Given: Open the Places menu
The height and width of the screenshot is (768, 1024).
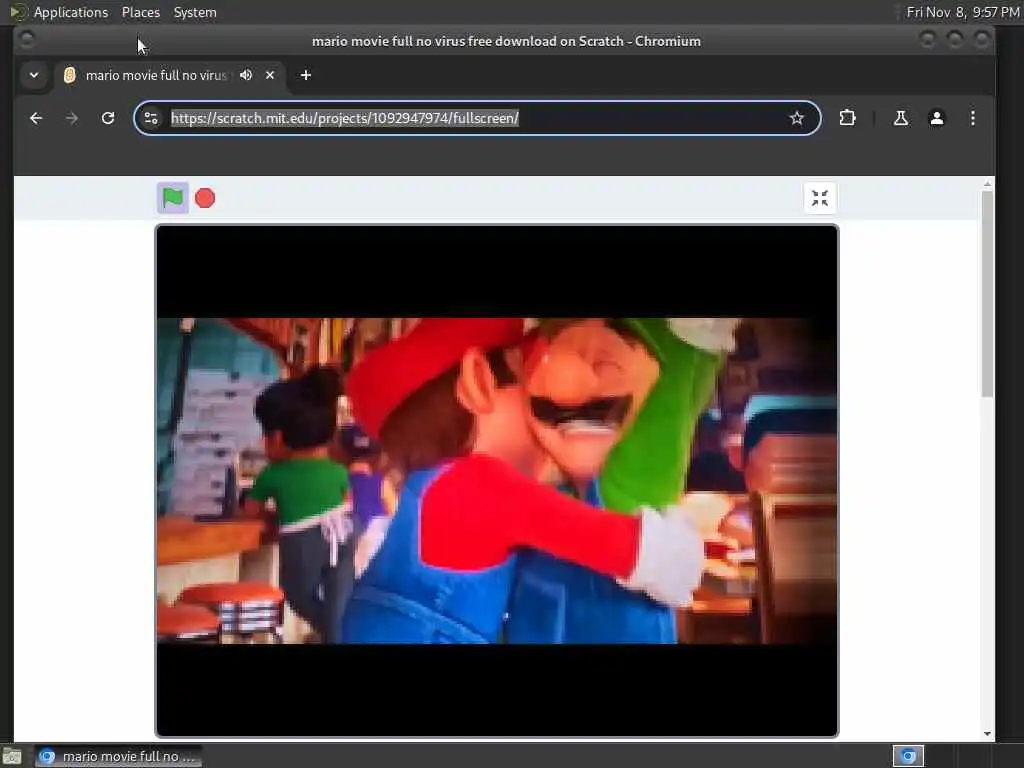Looking at the screenshot, I should [140, 12].
